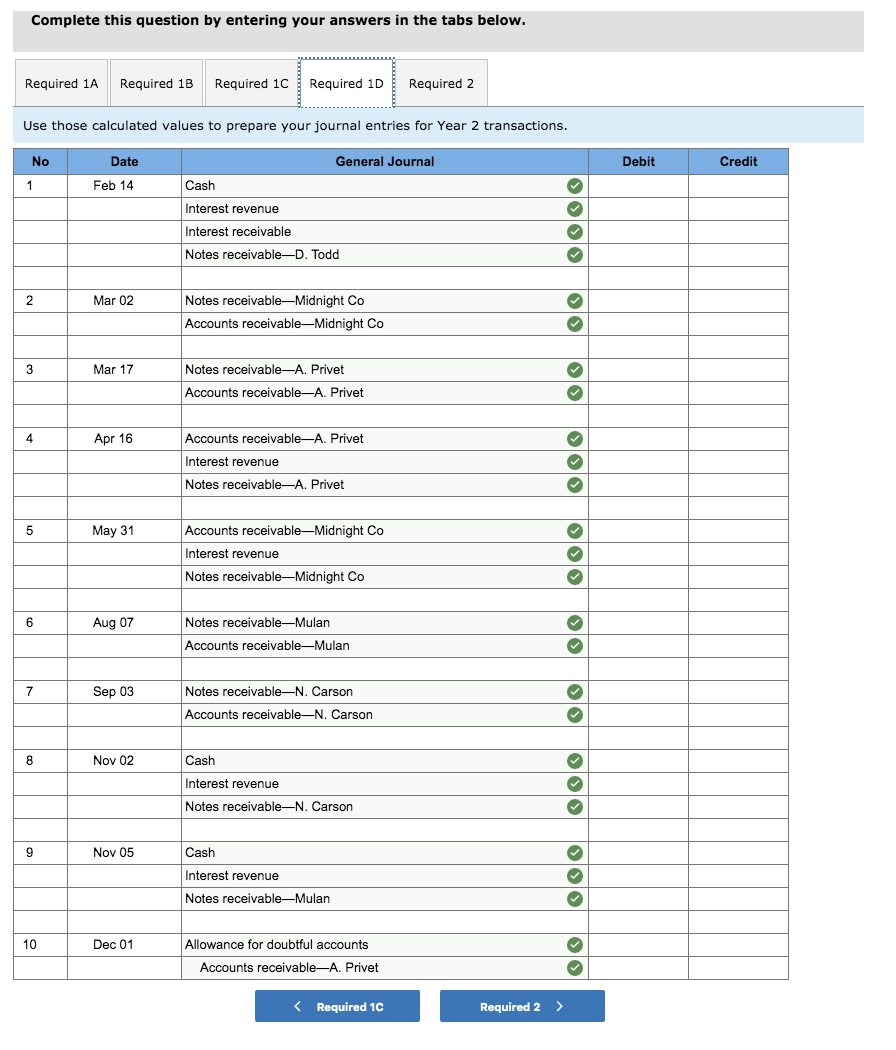The image size is (896, 1050).
Task: Click the checkmark next to Cash on Nov 05
Action: click(x=575, y=852)
